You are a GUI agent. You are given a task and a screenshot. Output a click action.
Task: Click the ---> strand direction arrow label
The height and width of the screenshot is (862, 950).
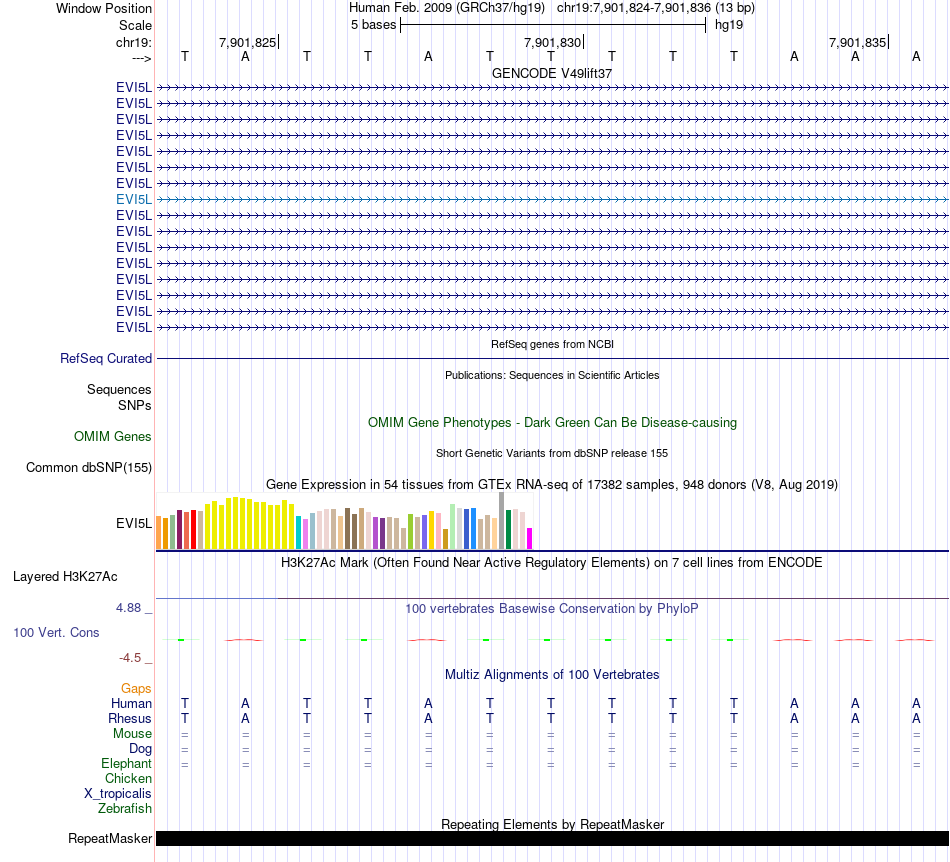(x=141, y=58)
